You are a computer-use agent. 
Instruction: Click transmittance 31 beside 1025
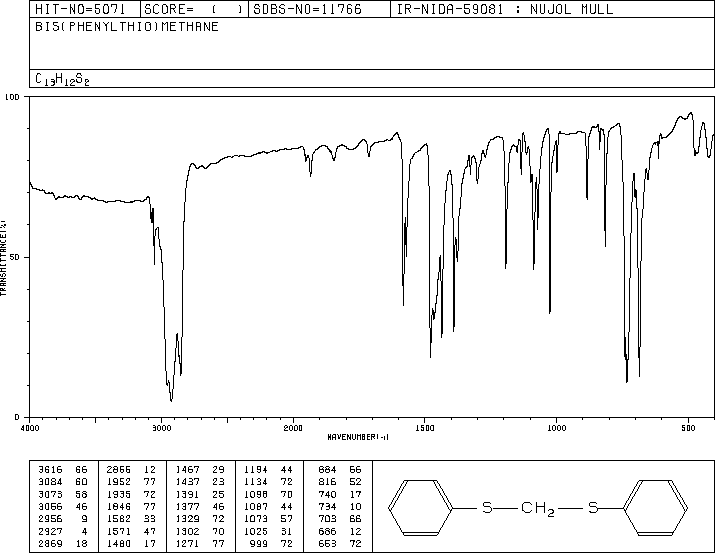tap(286, 531)
